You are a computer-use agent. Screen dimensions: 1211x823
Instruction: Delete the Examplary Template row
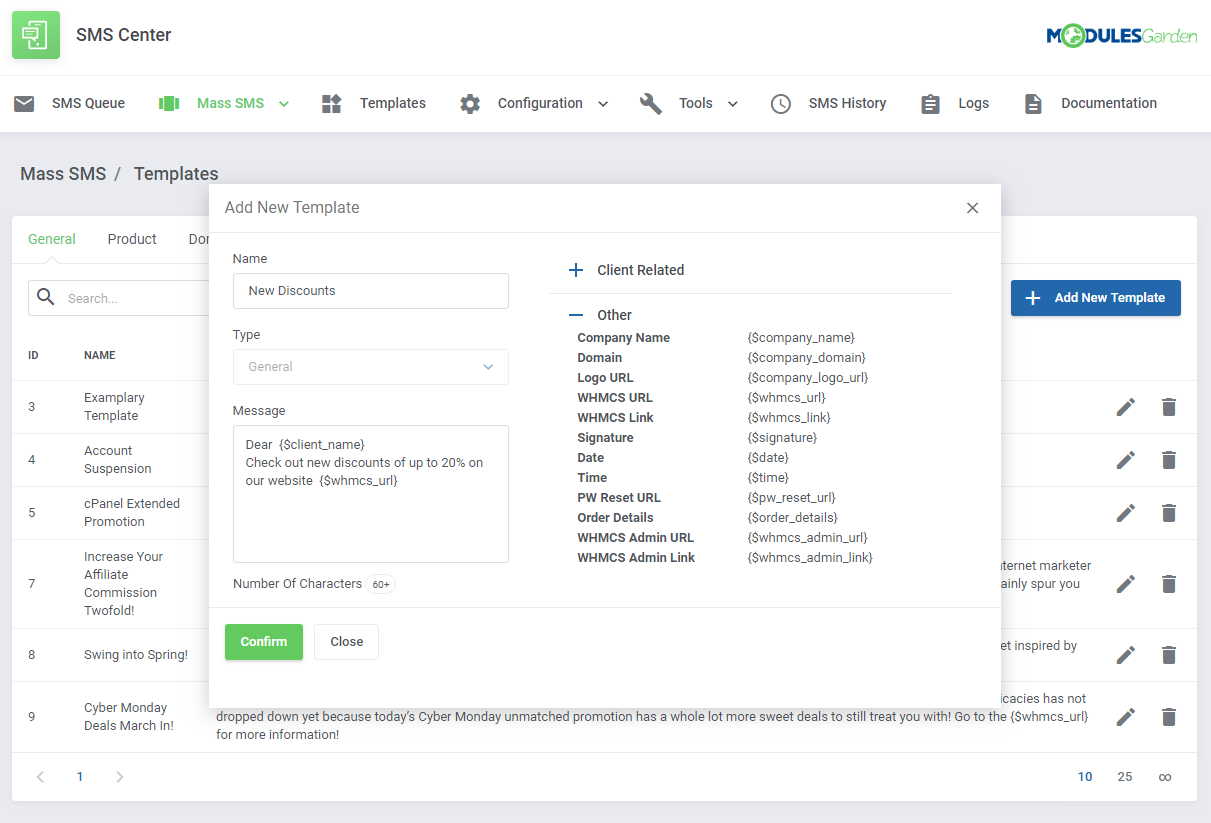1168,407
